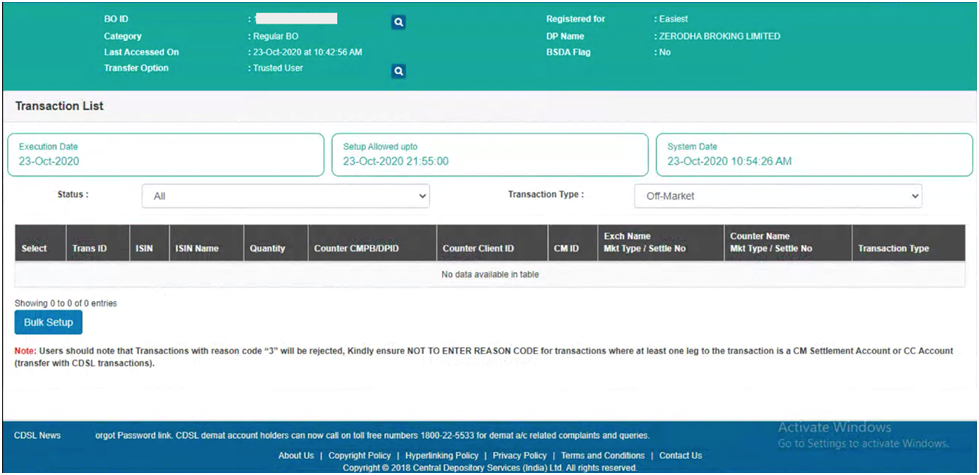Open the Copyright Policy link
The image size is (979, 475).
(x=360, y=456)
